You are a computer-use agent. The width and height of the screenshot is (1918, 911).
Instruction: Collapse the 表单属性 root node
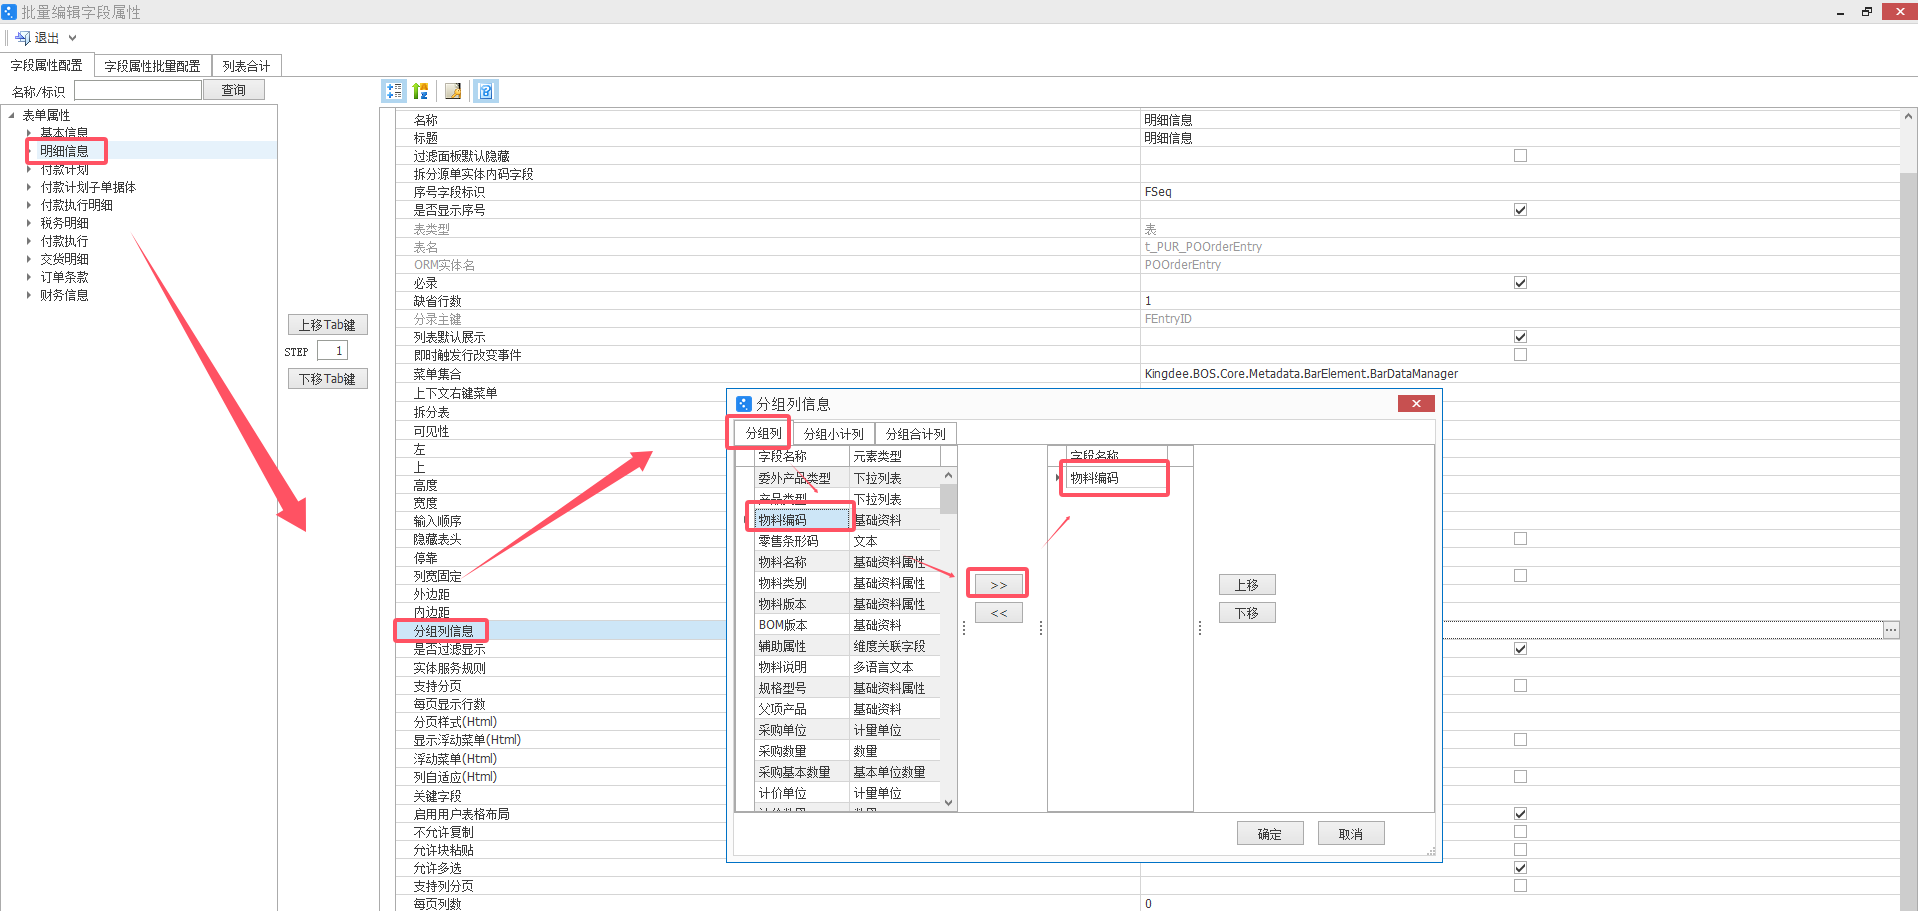[x=12, y=115]
